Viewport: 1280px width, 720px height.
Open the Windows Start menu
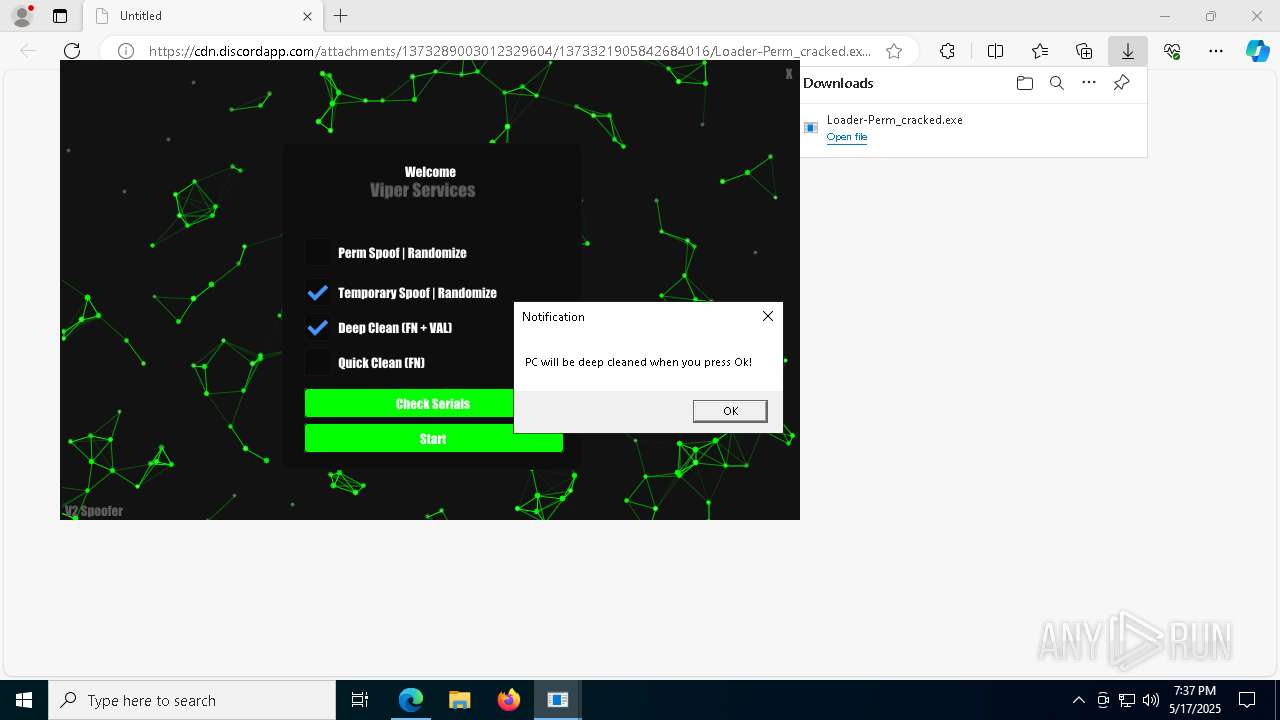click(24, 700)
